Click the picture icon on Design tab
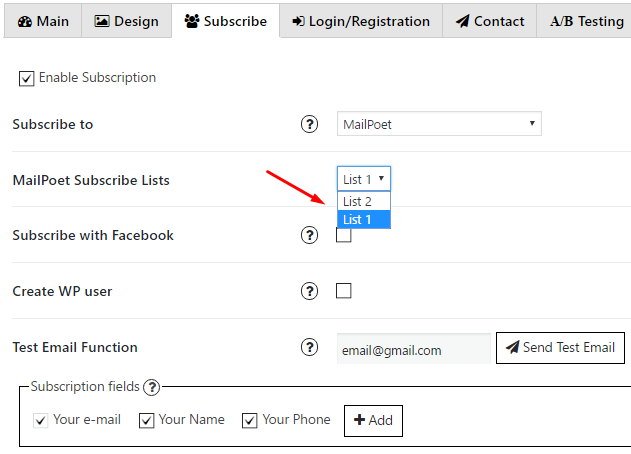 [101, 21]
